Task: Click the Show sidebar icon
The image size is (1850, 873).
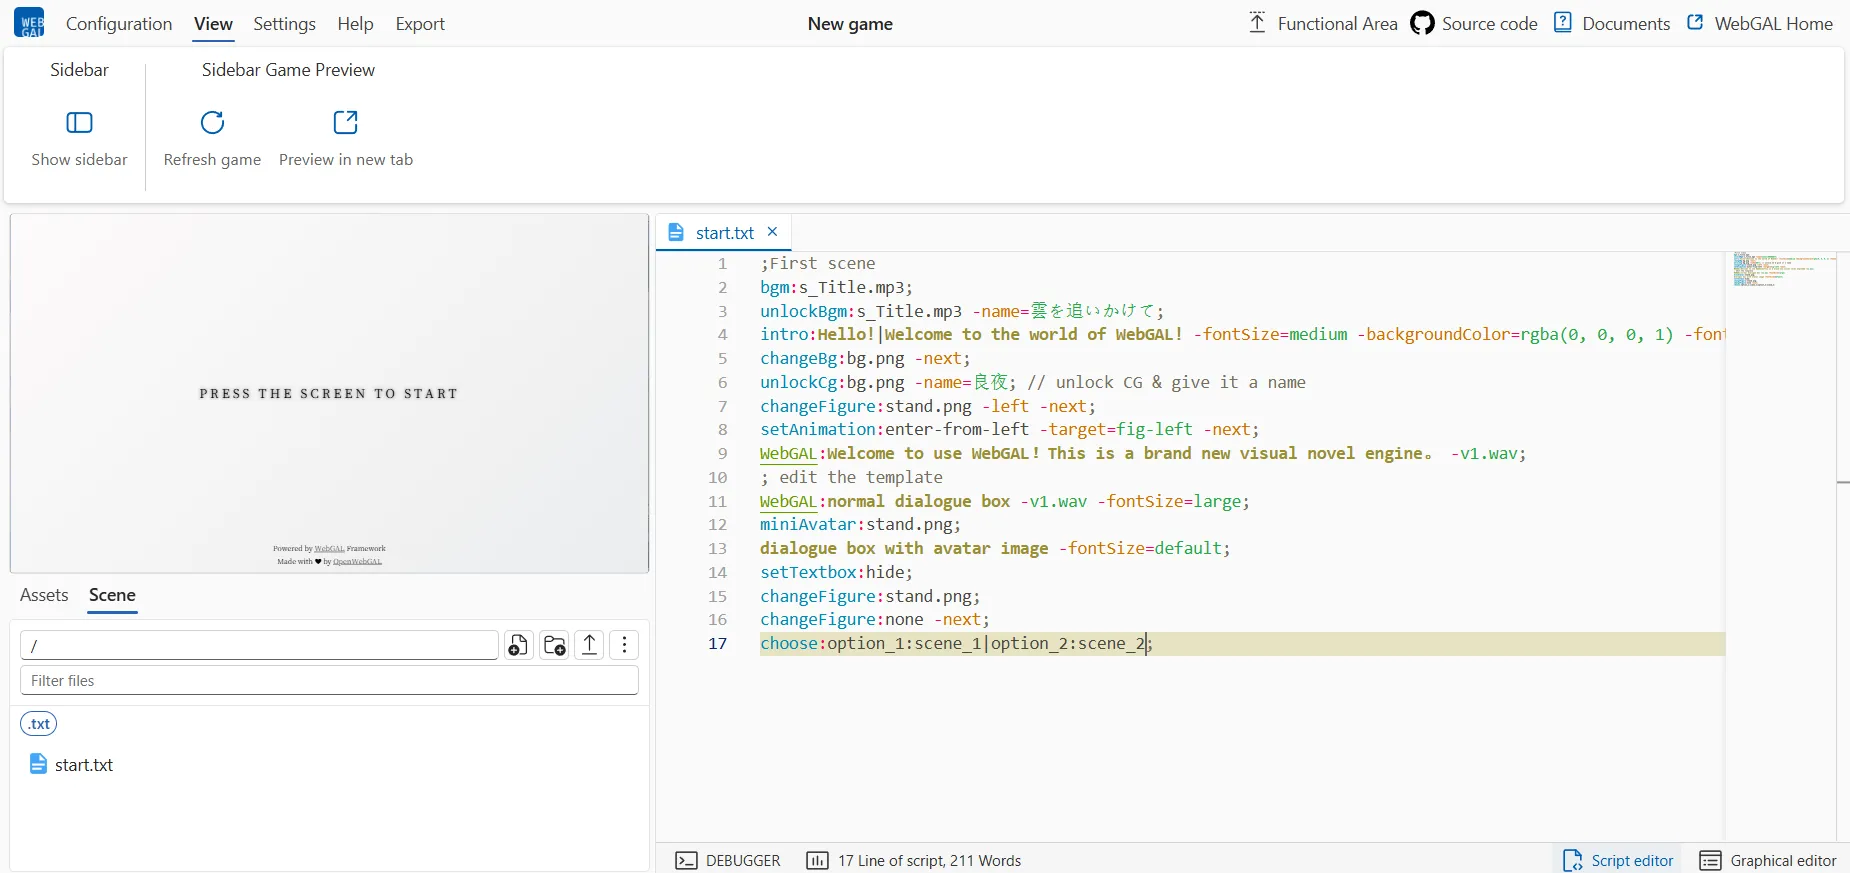Action: coord(79,123)
